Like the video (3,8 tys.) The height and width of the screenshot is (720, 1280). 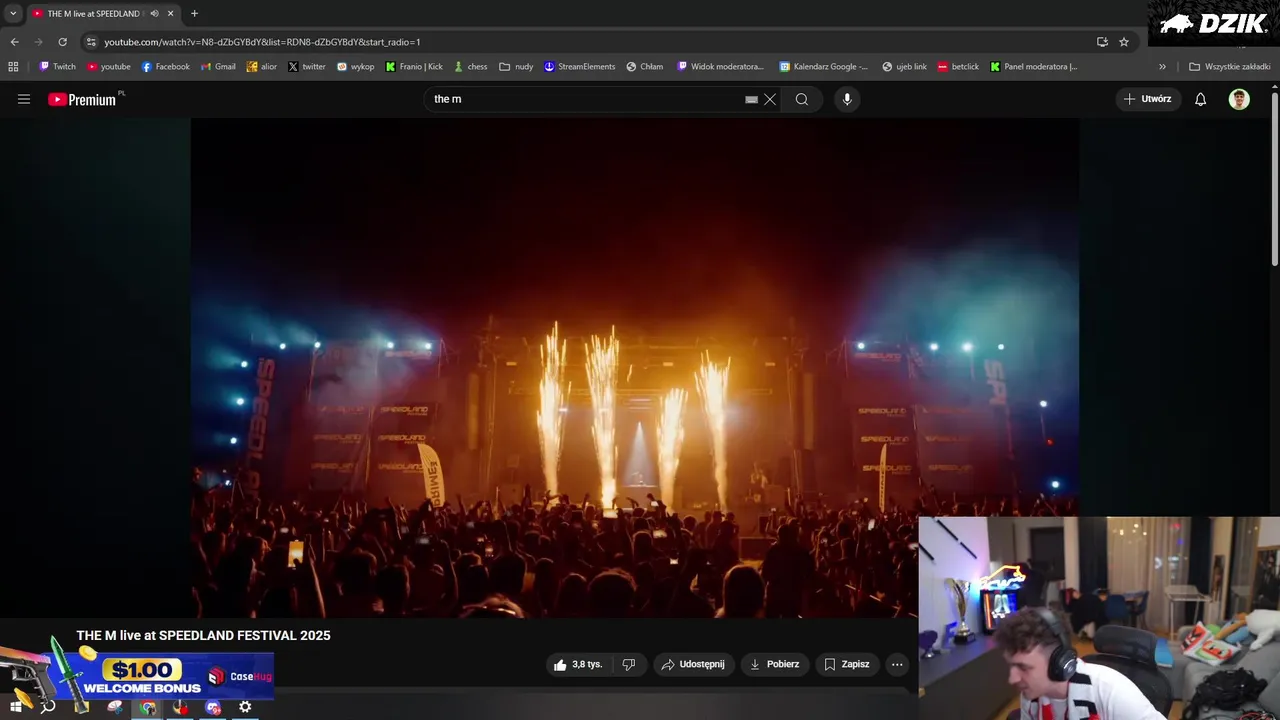coord(579,664)
